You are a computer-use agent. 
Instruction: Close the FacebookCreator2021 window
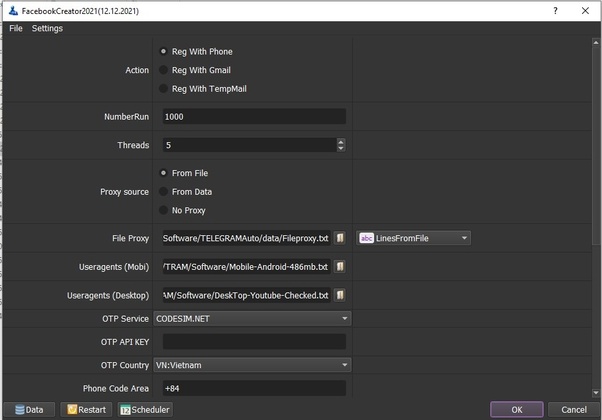point(585,11)
